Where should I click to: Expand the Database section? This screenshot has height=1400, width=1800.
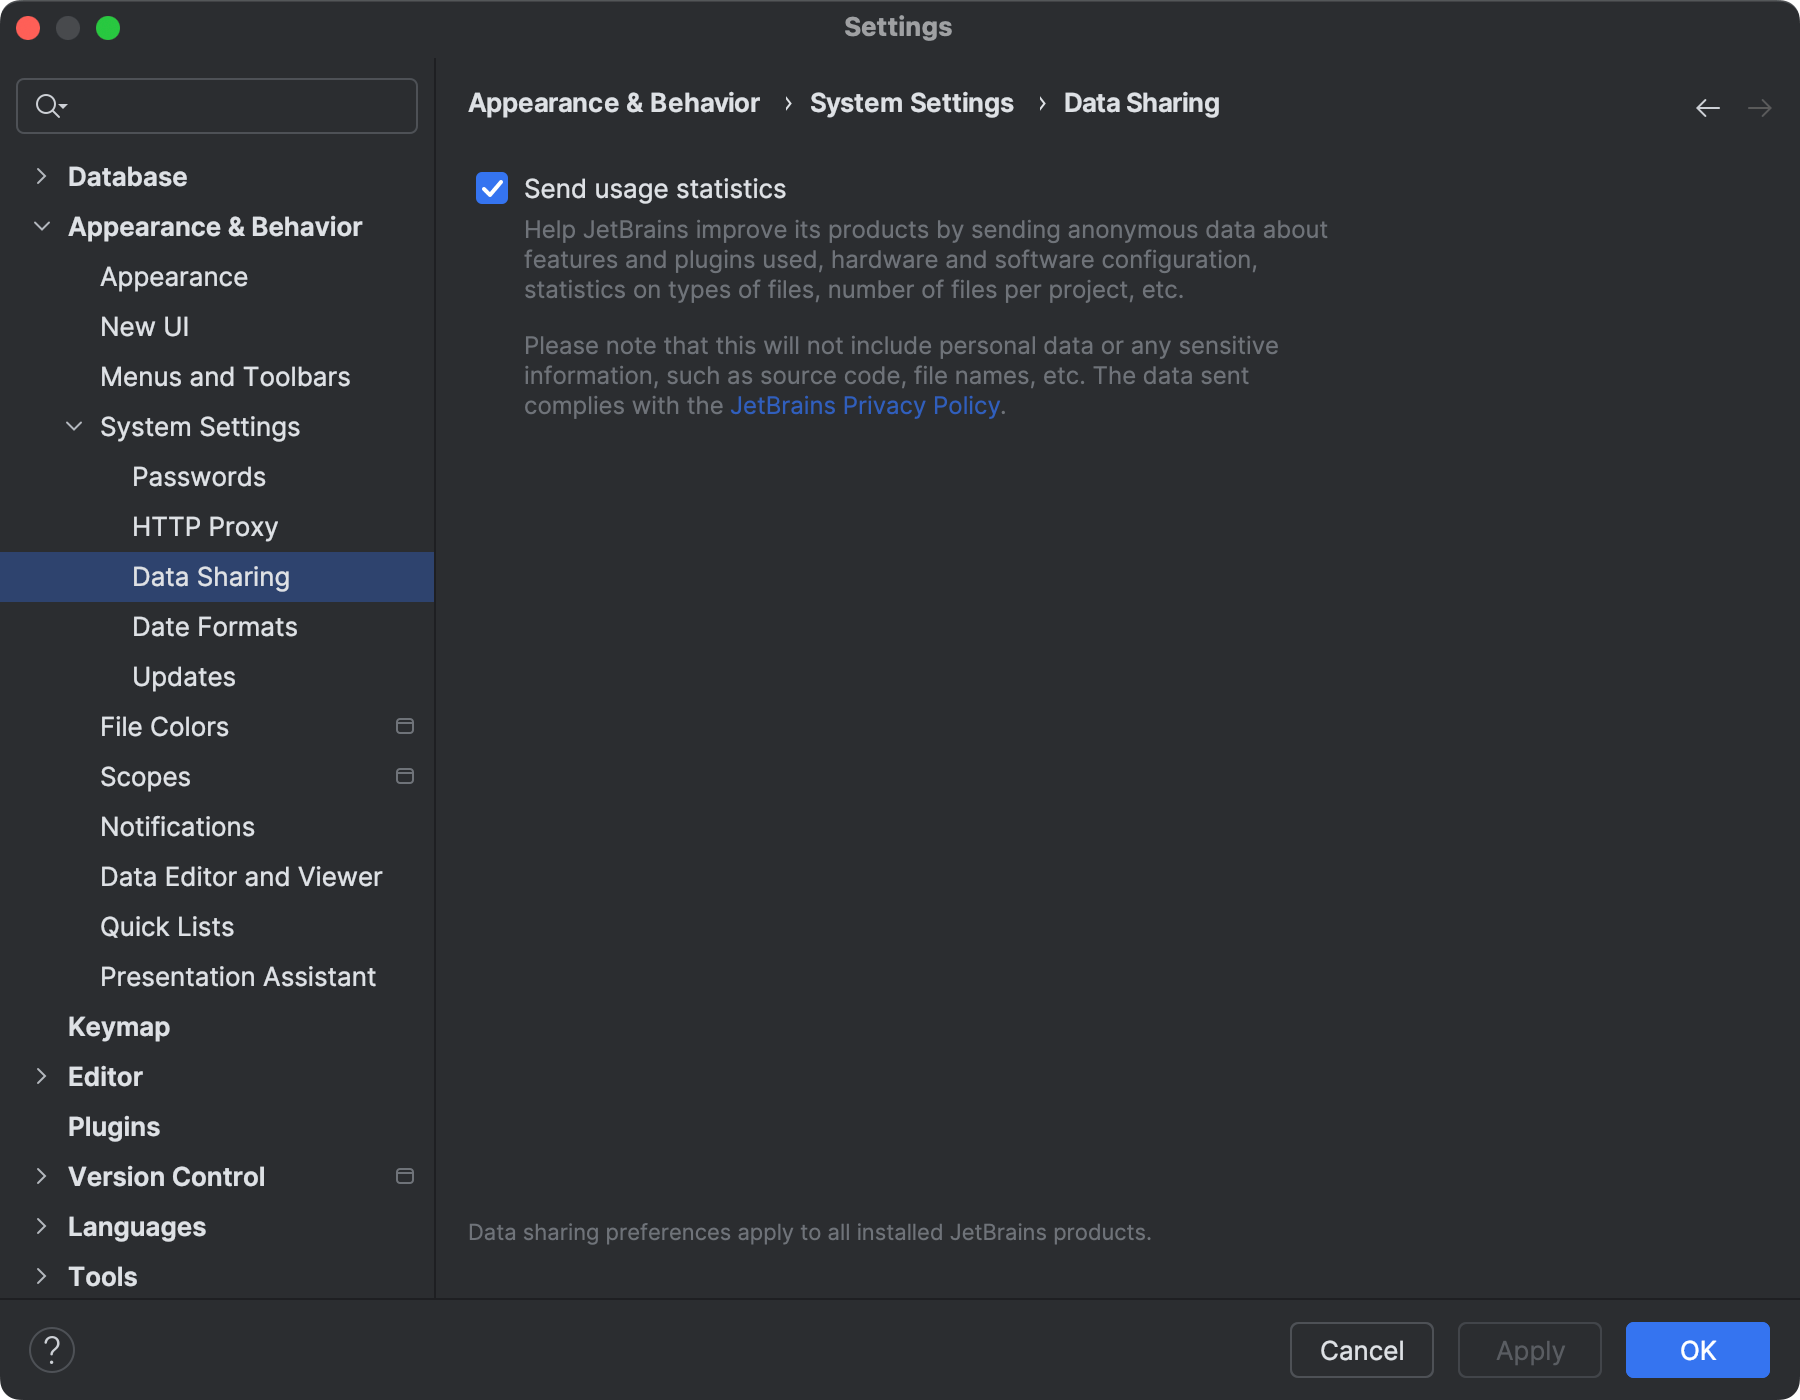tap(41, 176)
